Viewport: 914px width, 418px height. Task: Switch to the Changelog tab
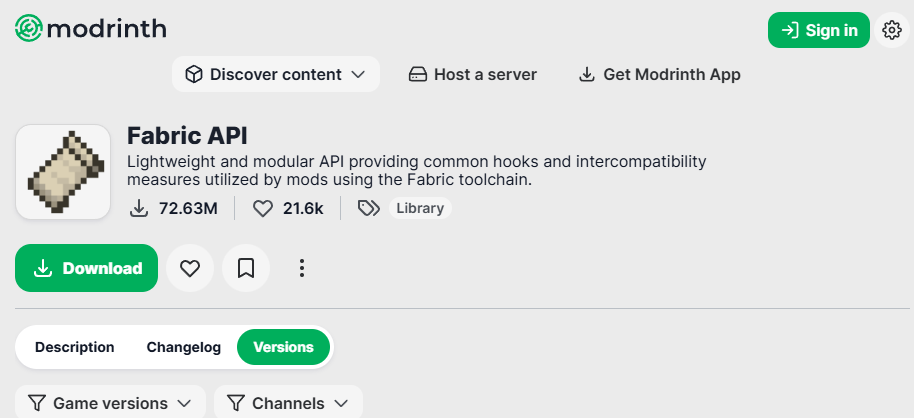[x=184, y=347]
